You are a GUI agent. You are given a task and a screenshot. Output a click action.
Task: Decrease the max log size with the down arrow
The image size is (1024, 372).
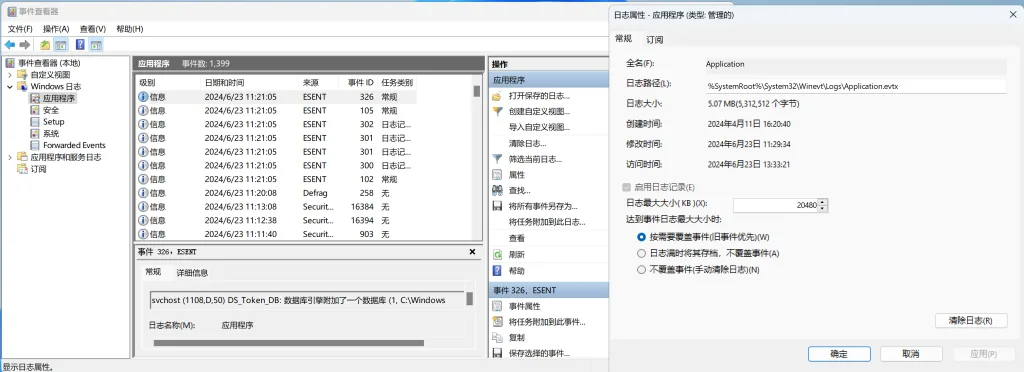[823, 208]
